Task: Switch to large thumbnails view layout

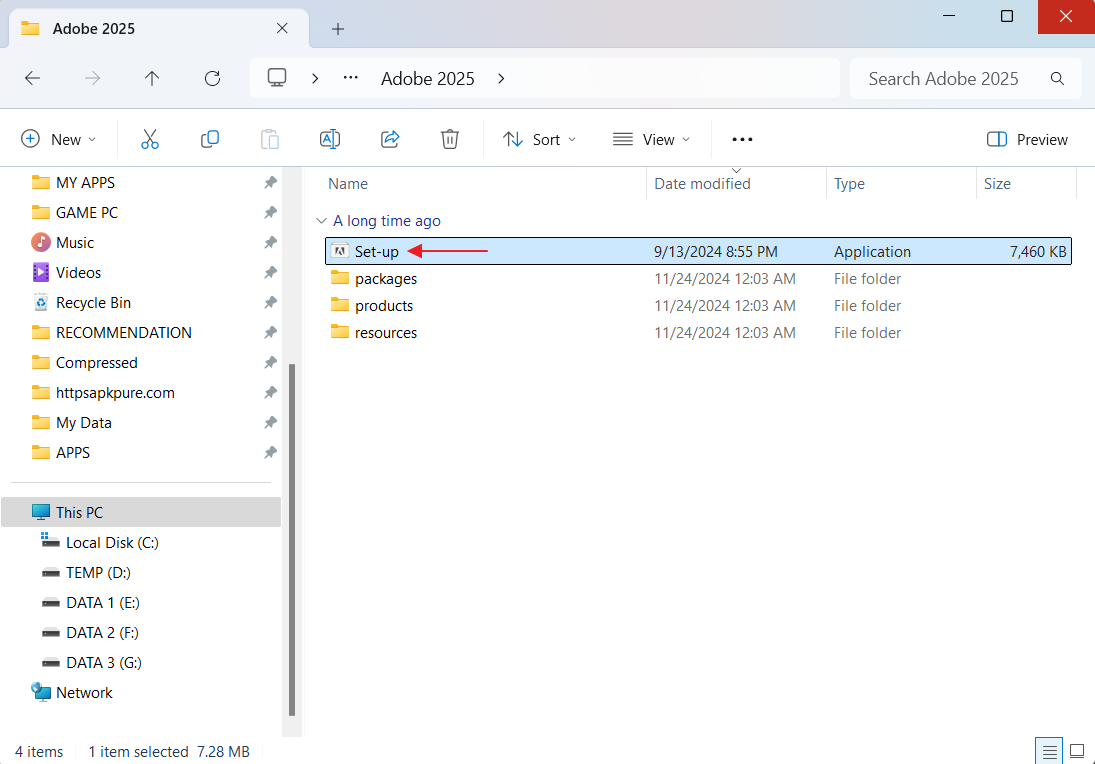Action: point(1077,751)
